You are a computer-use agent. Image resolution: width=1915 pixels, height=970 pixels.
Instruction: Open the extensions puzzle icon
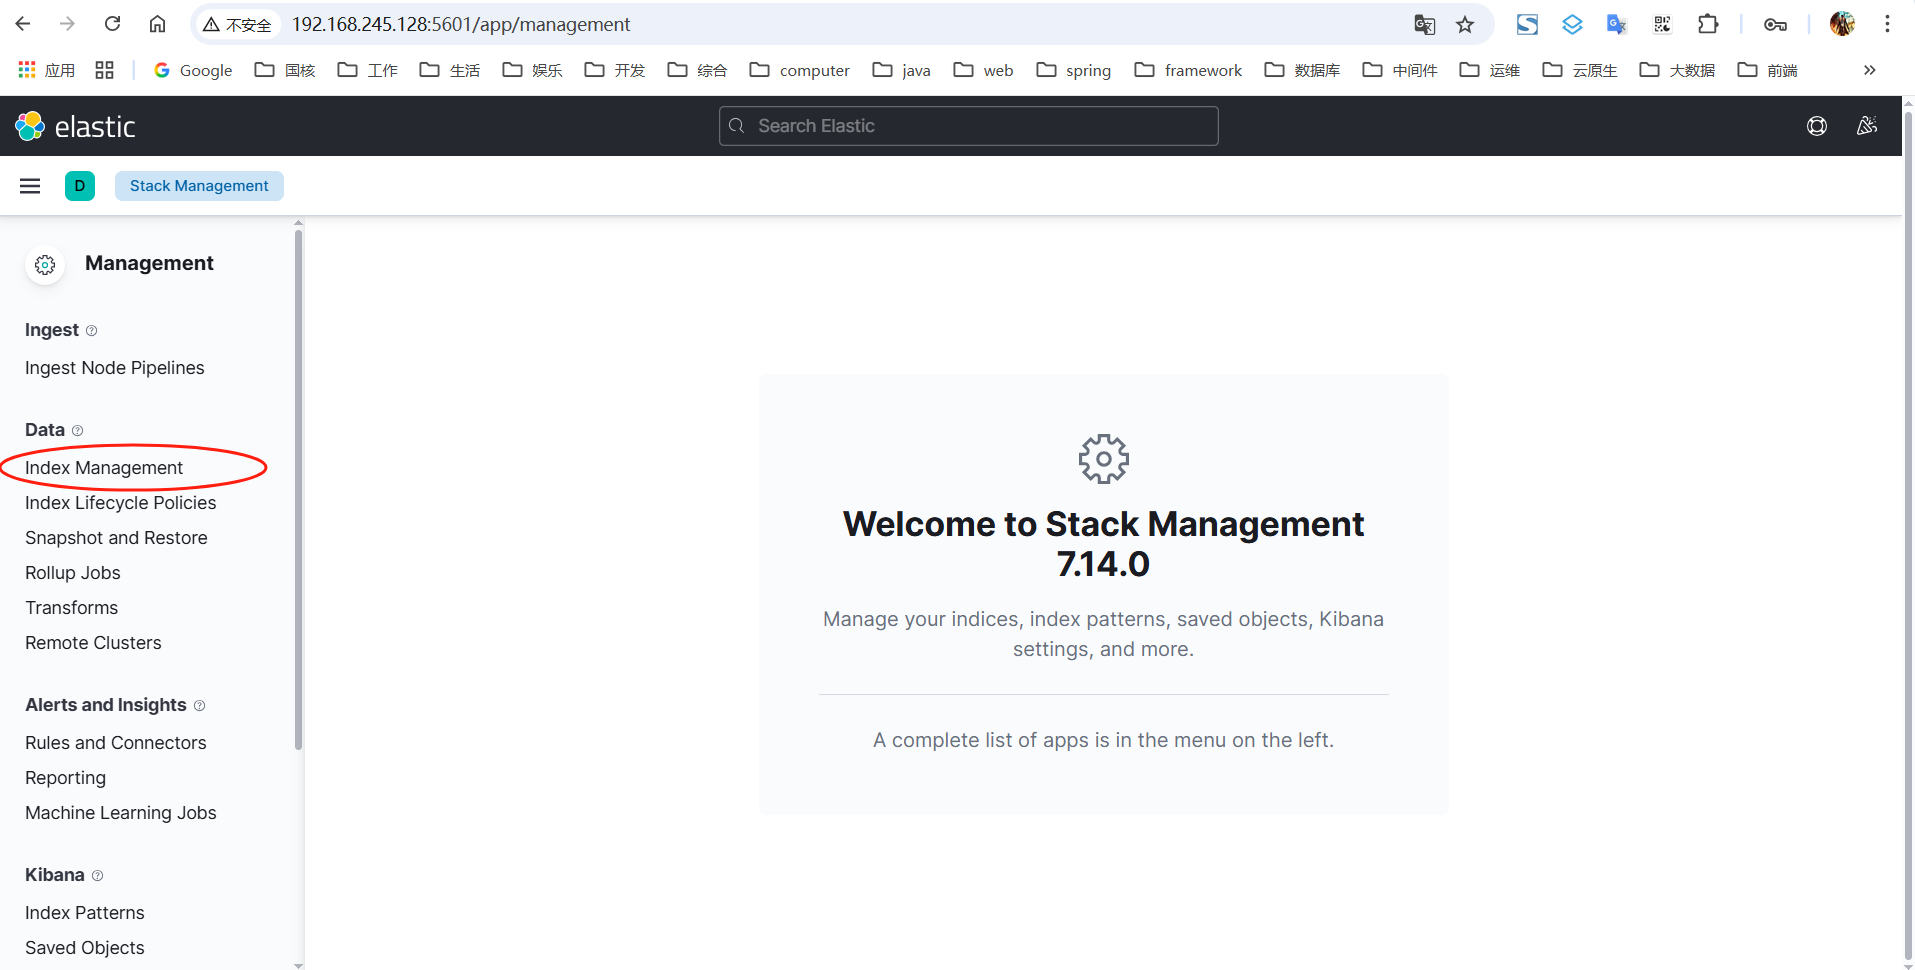point(1708,24)
